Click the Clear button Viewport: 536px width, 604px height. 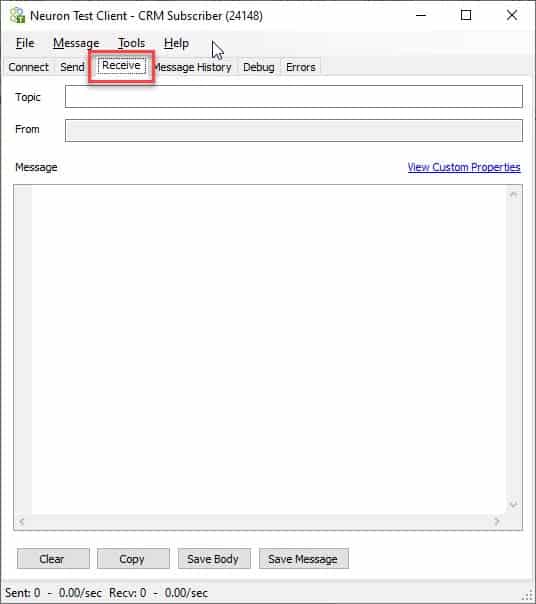[53, 559]
